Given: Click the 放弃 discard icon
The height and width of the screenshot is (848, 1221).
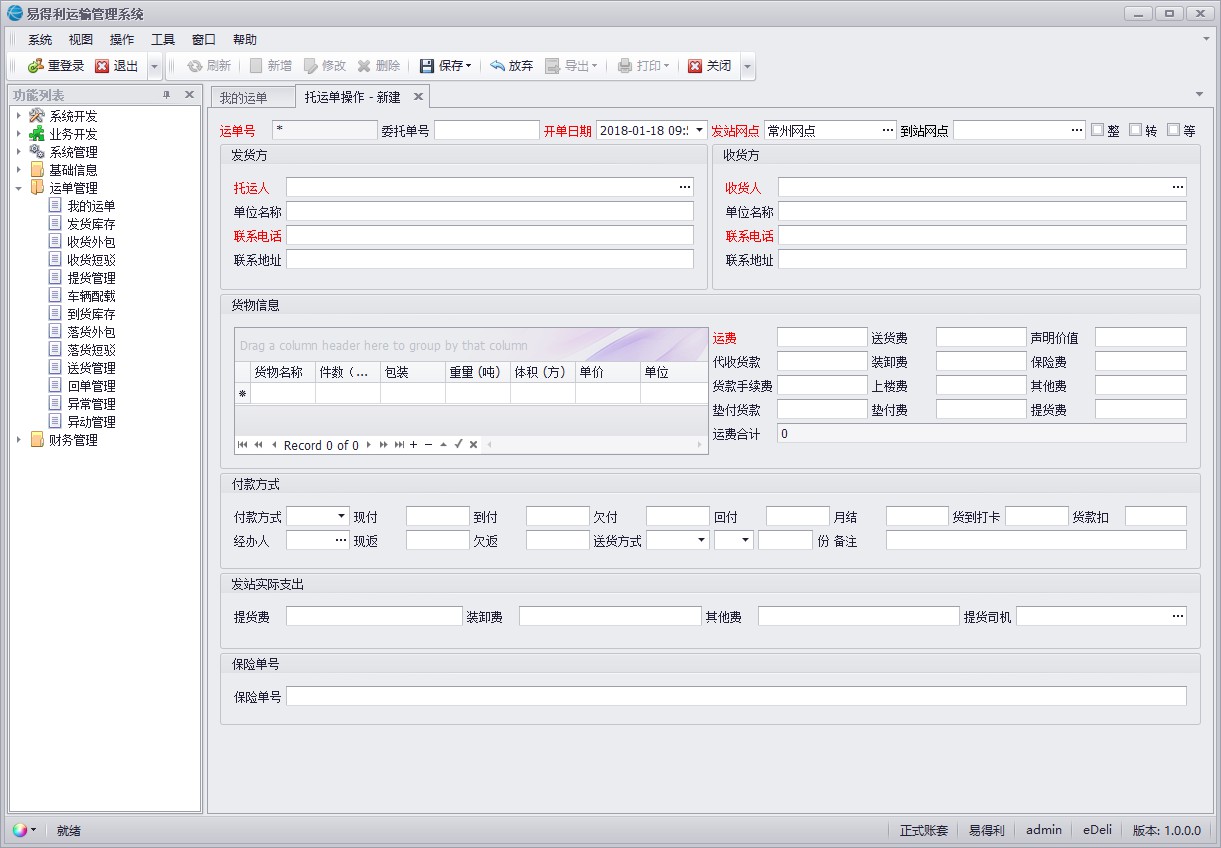Looking at the screenshot, I should click(x=498, y=66).
